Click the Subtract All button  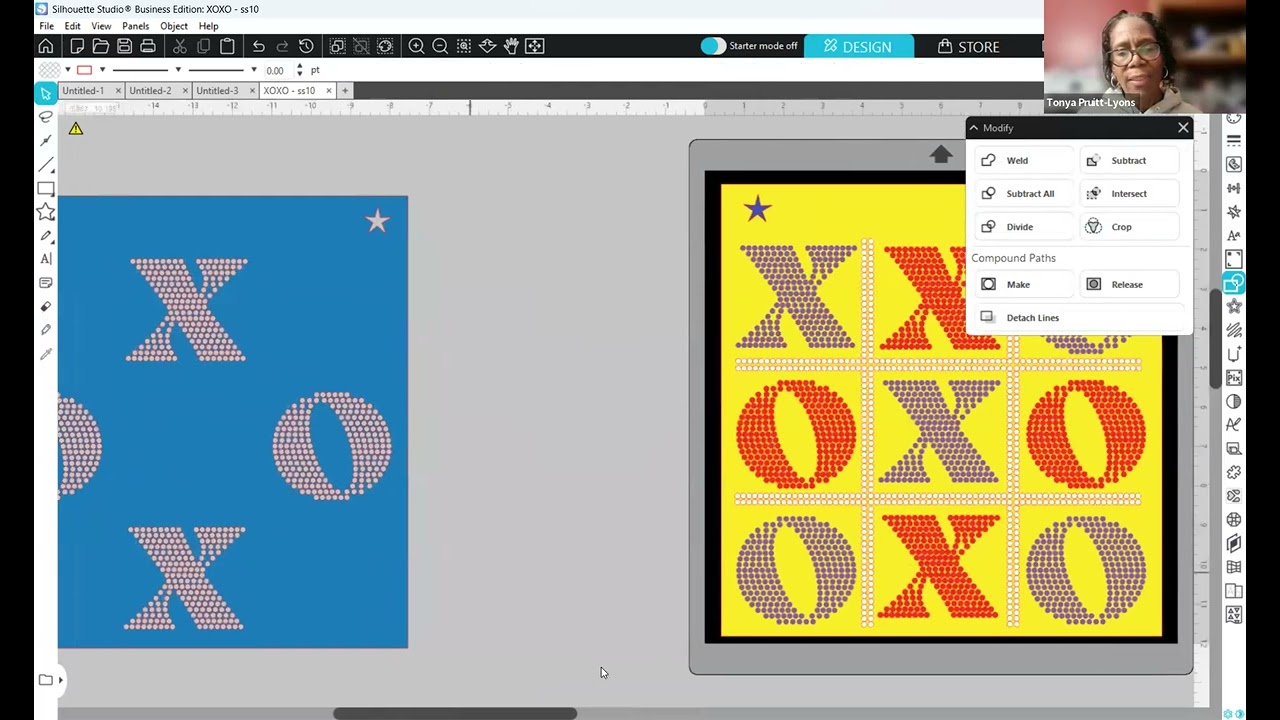coord(1023,193)
